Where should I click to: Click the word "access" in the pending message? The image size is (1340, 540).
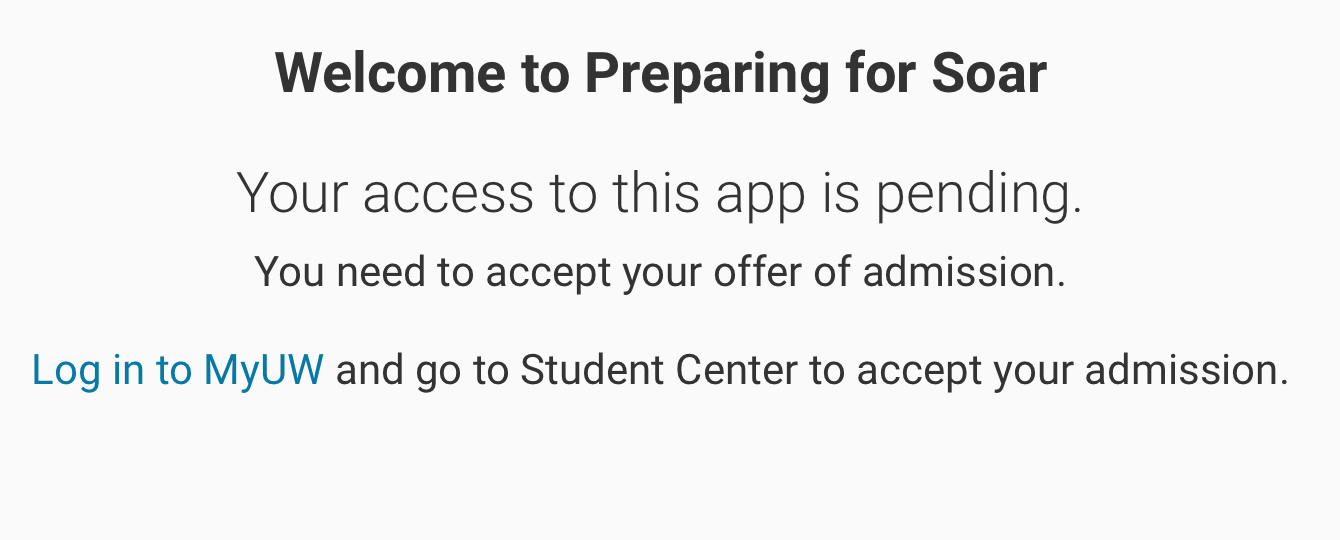[x=447, y=193]
